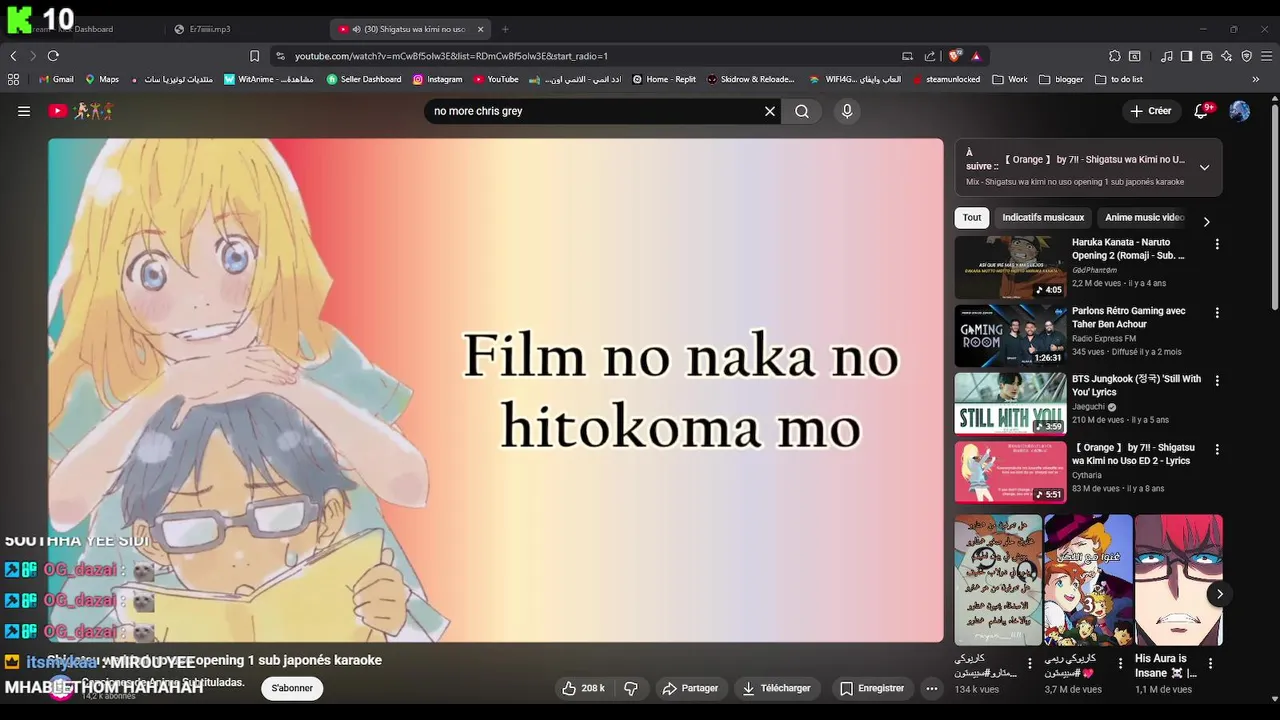
Task: Select the Anime music video chip
Action: click(x=1144, y=217)
